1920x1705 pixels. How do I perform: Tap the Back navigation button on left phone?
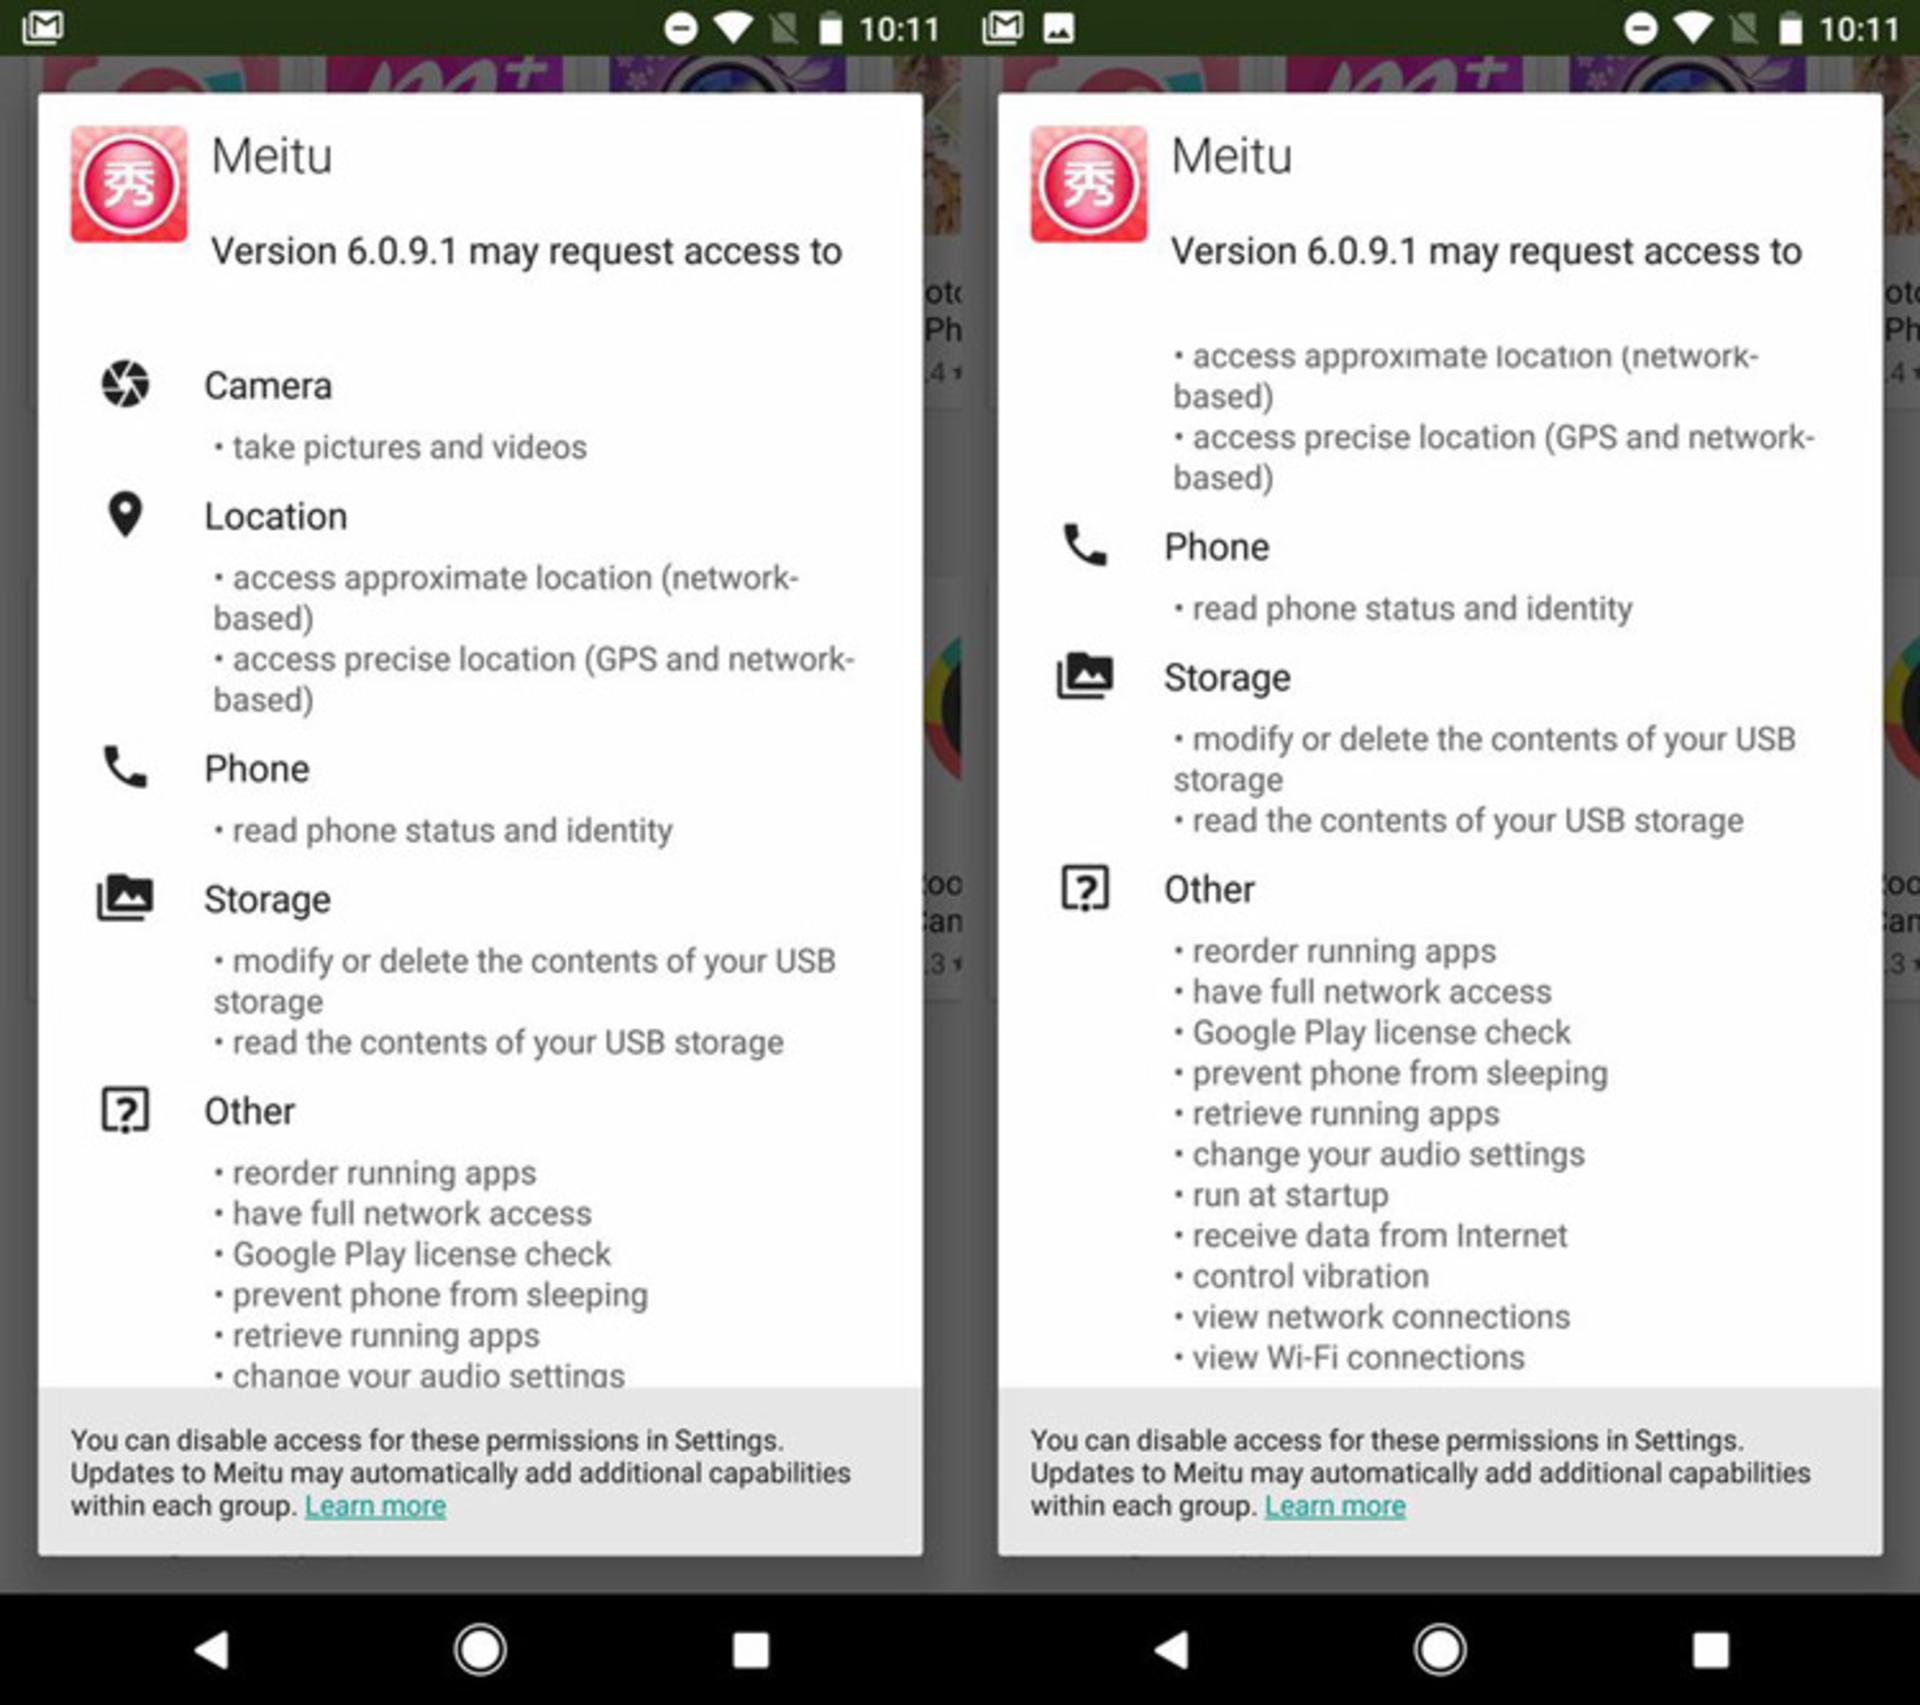[212, 1650]
